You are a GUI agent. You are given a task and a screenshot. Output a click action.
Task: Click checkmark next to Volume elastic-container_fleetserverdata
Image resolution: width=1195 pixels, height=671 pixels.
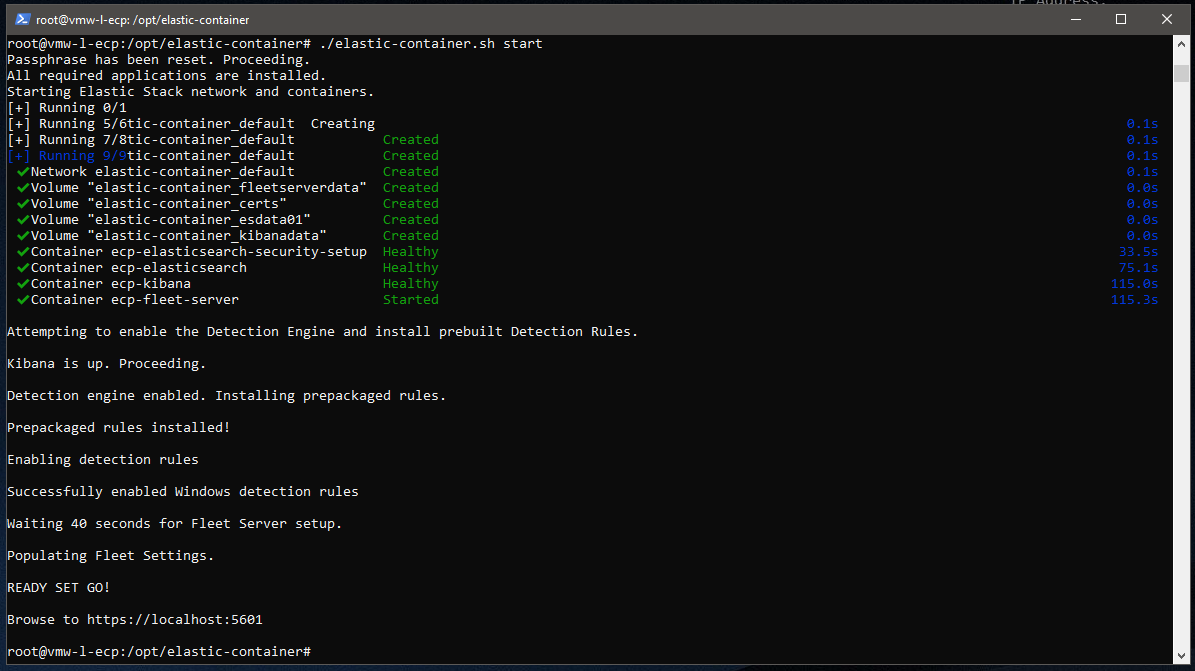pyautogui.click(x=22, y=188)
